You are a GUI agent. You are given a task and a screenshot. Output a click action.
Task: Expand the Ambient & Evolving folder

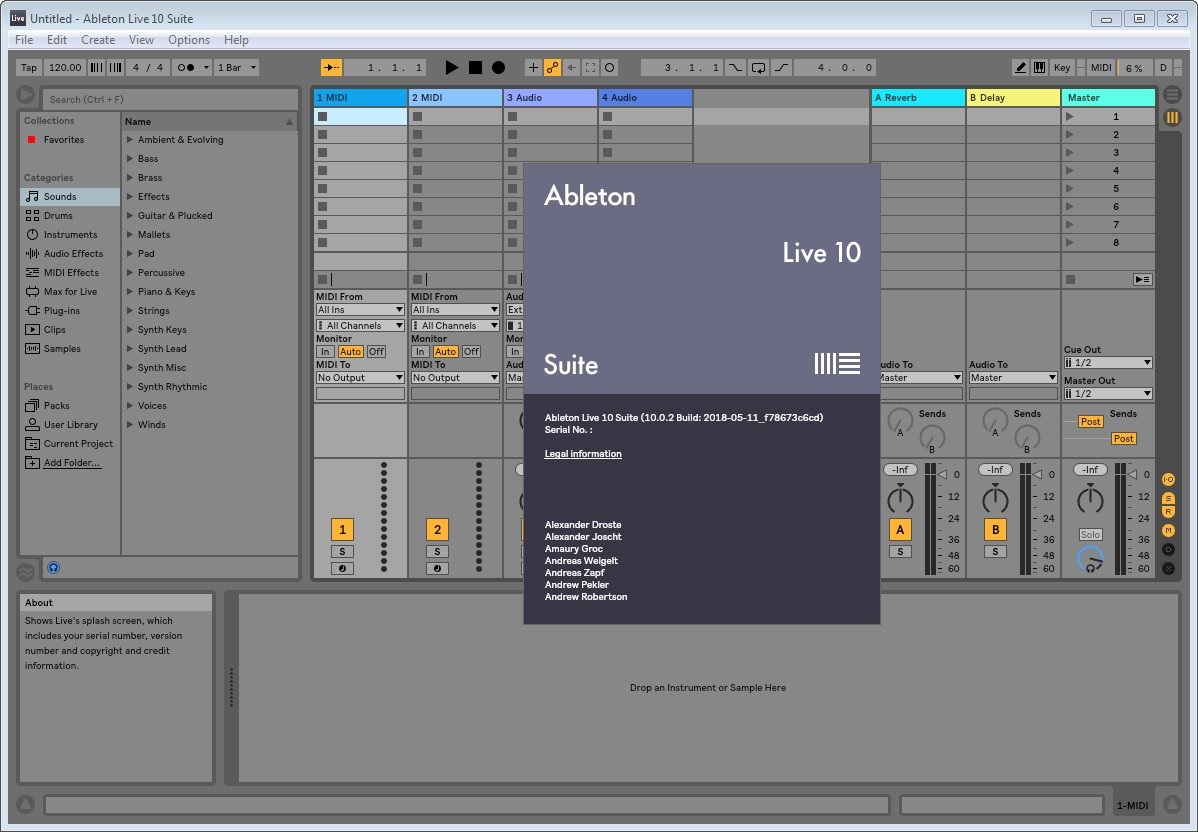[x=130, y=140]
